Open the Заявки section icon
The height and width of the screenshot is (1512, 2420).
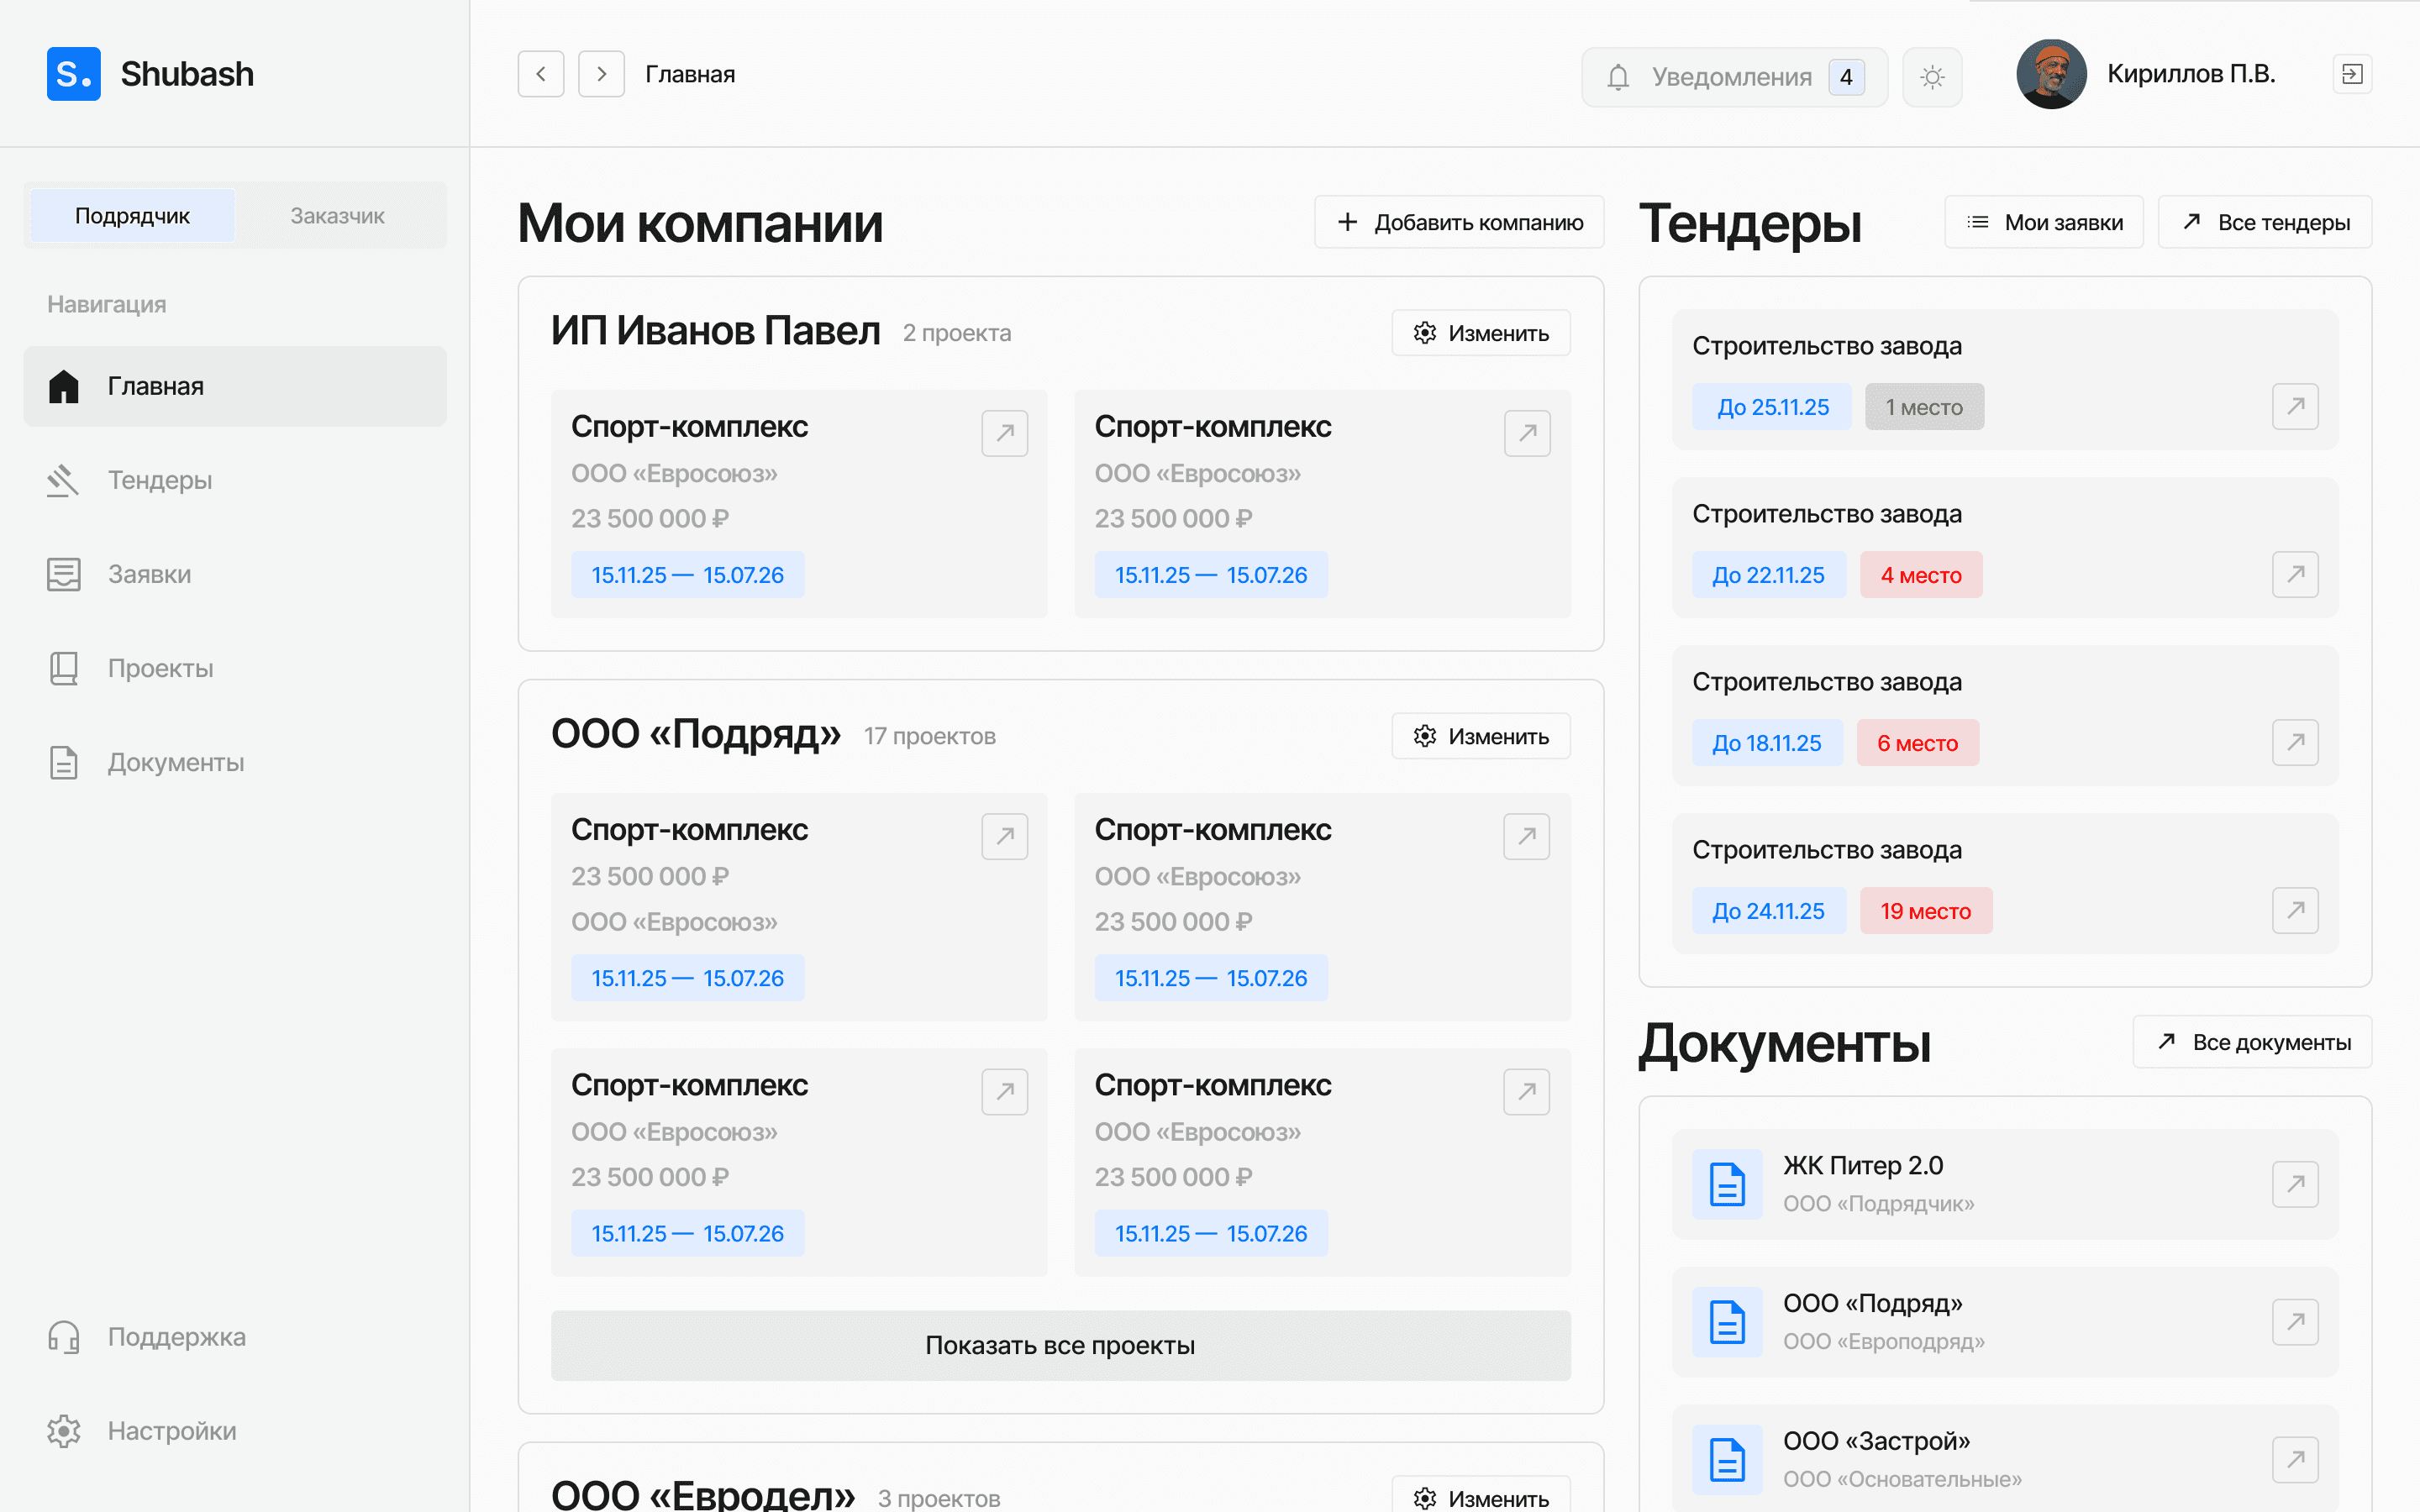63,573
